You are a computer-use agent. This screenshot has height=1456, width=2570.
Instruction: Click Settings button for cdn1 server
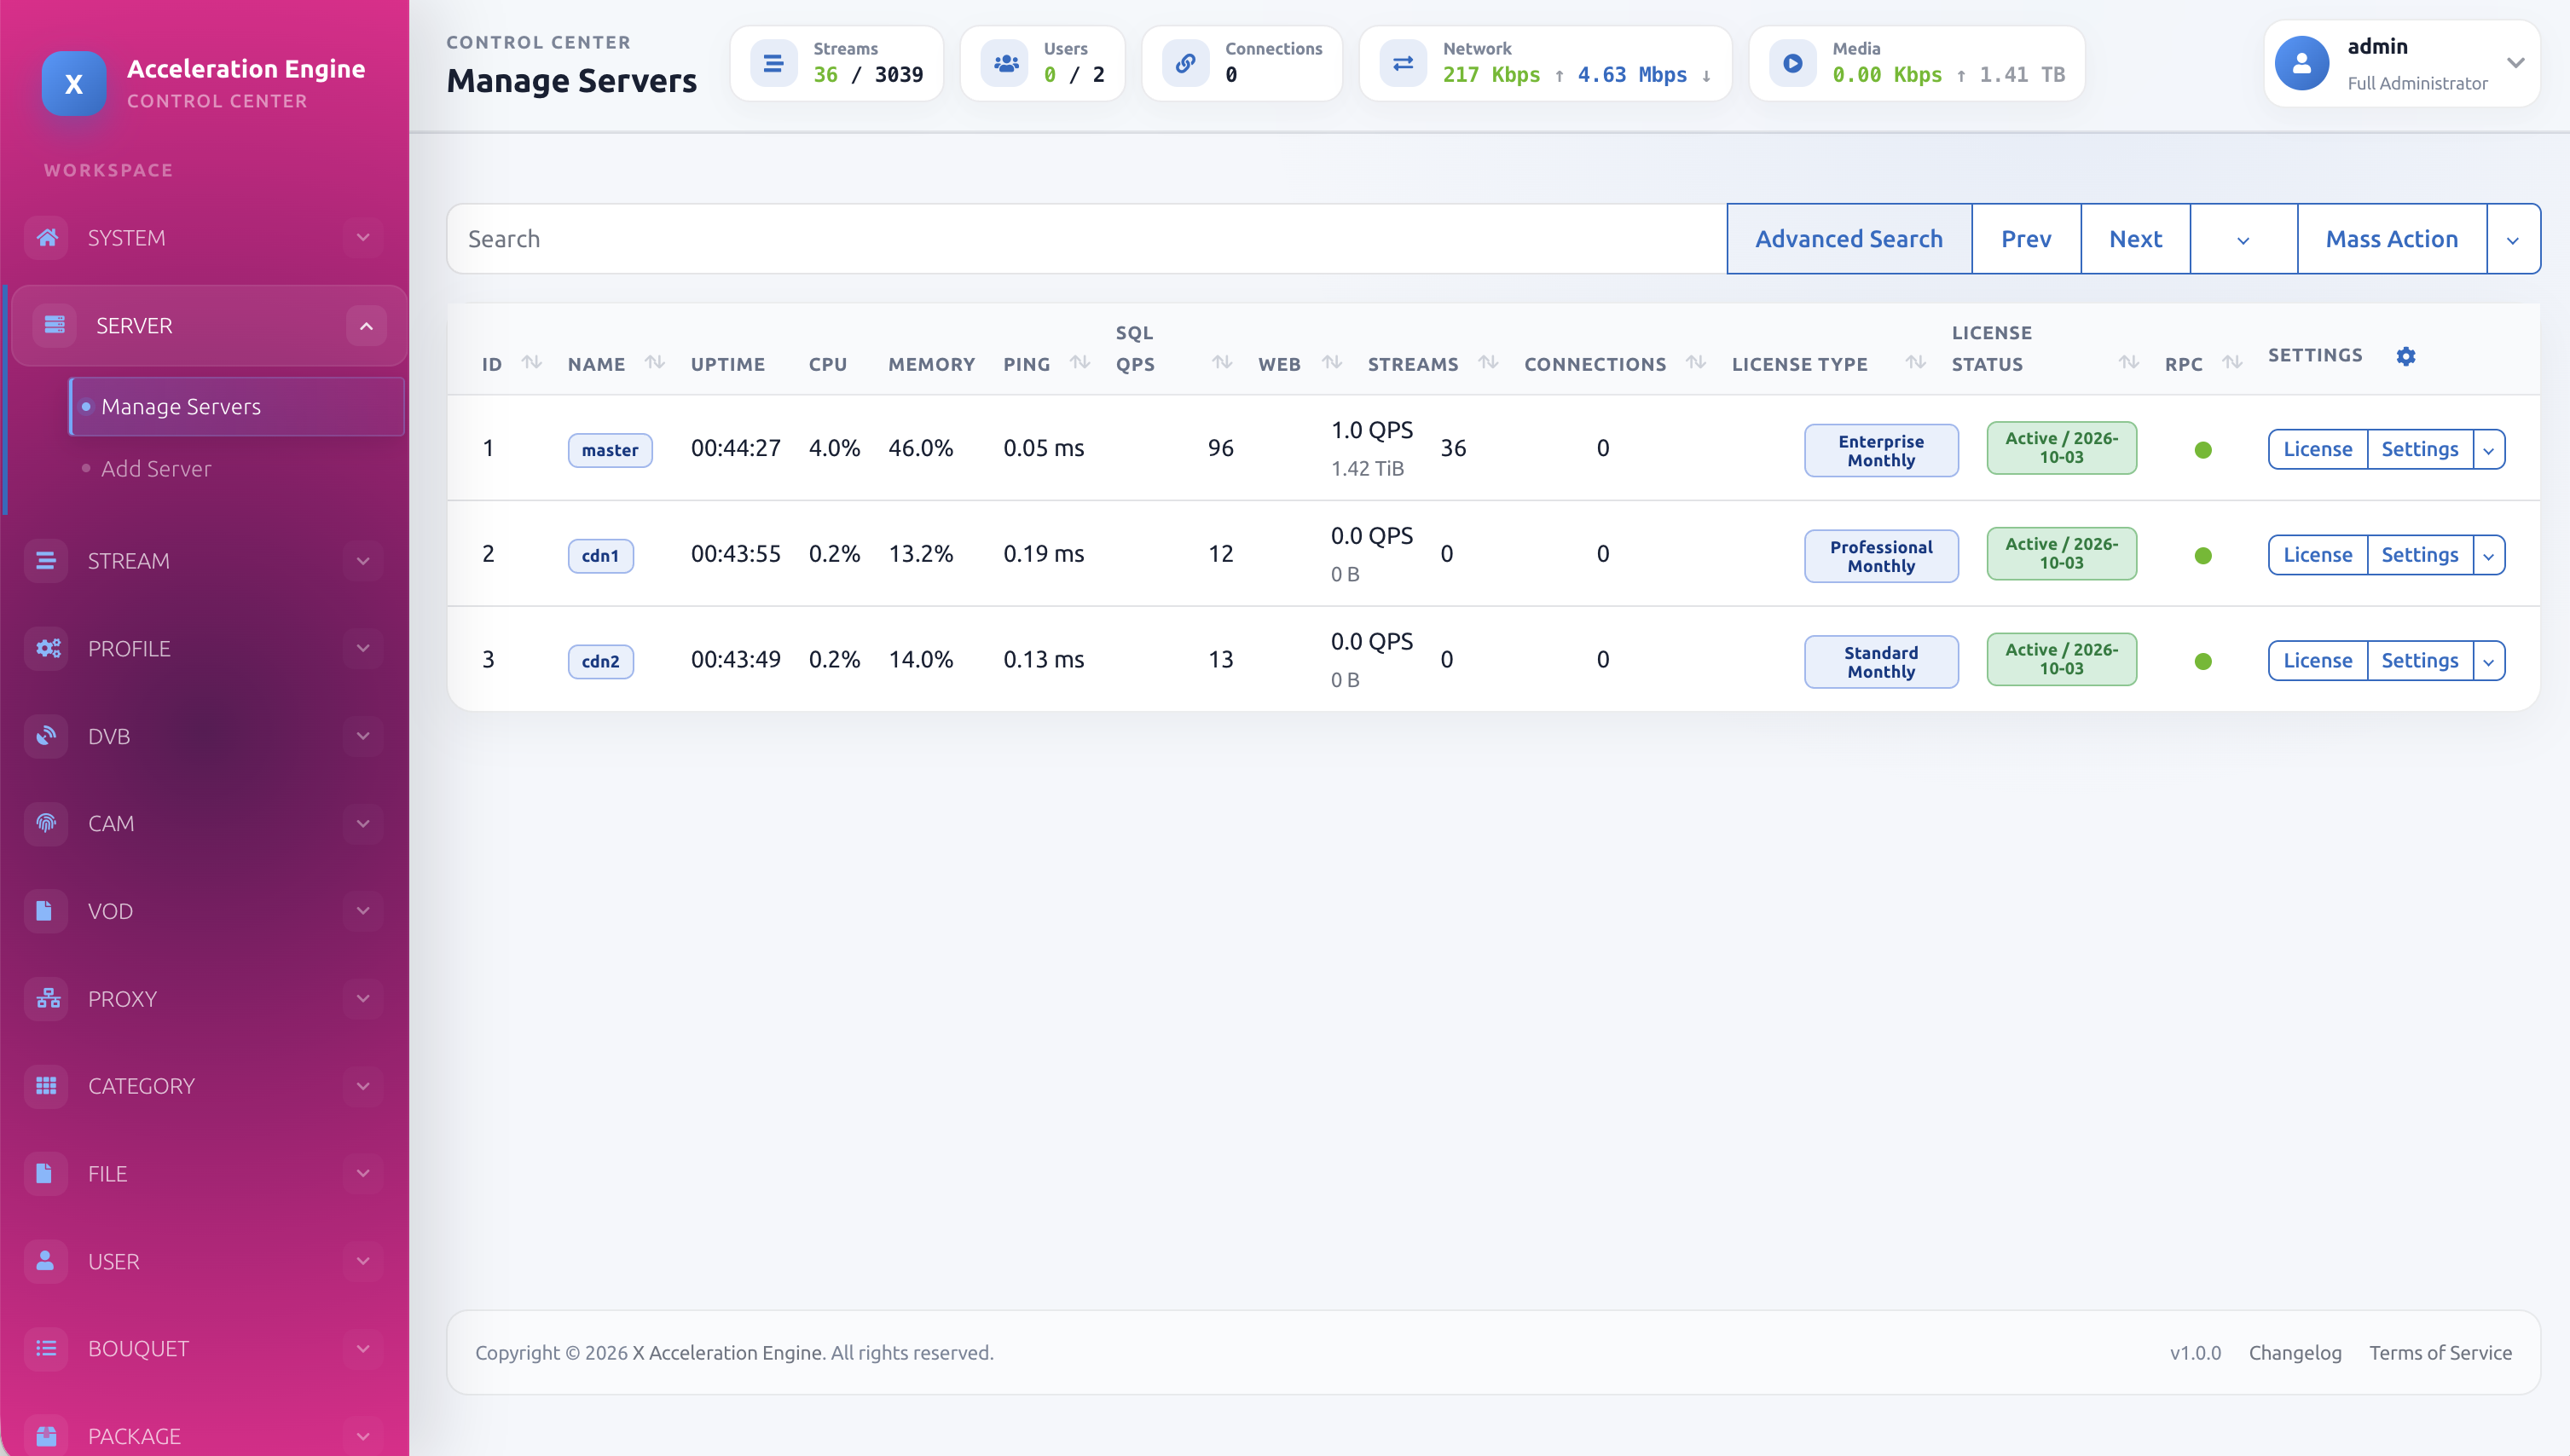coord(2419,556)
